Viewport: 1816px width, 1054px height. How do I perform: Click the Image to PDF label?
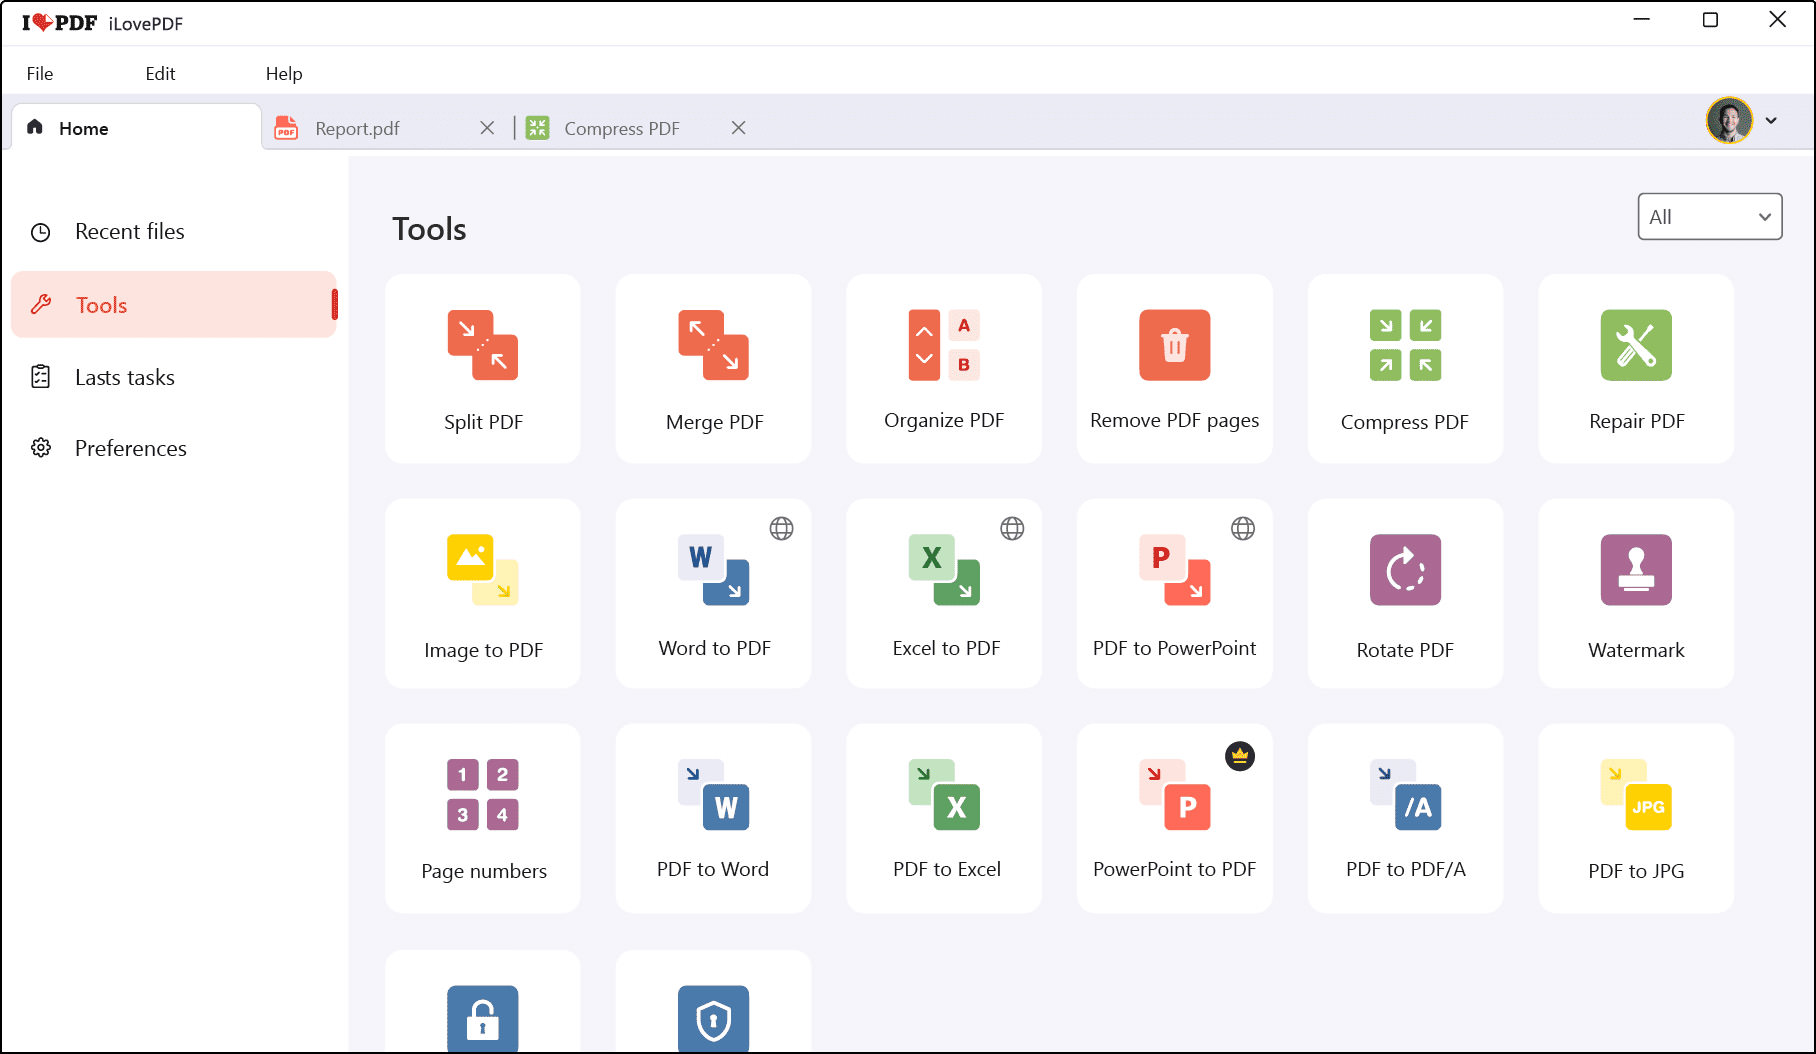coord(484,650)
